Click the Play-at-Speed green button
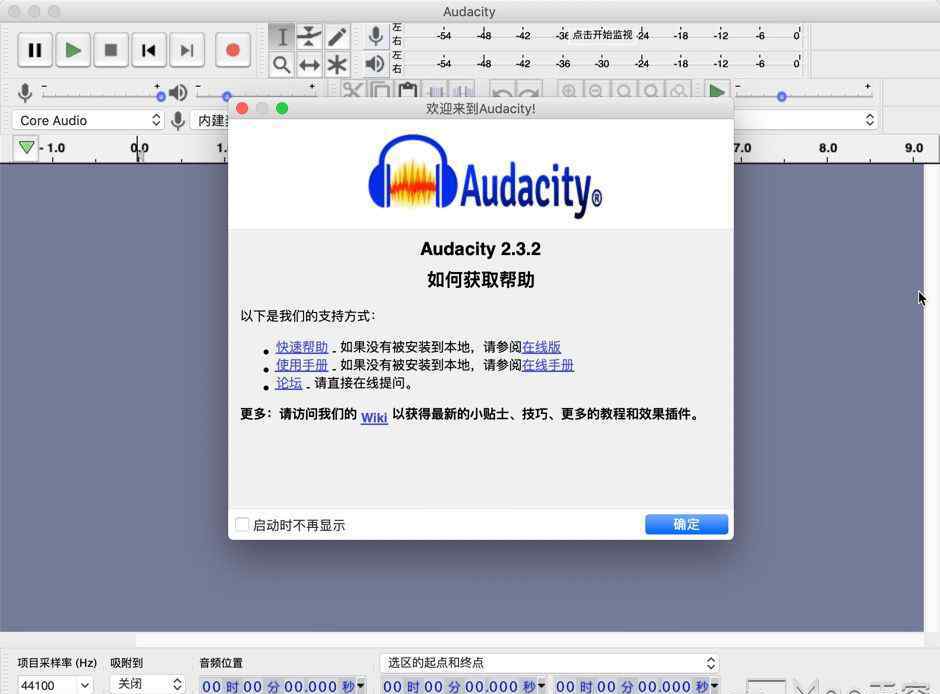 click(x=716, y=91)
